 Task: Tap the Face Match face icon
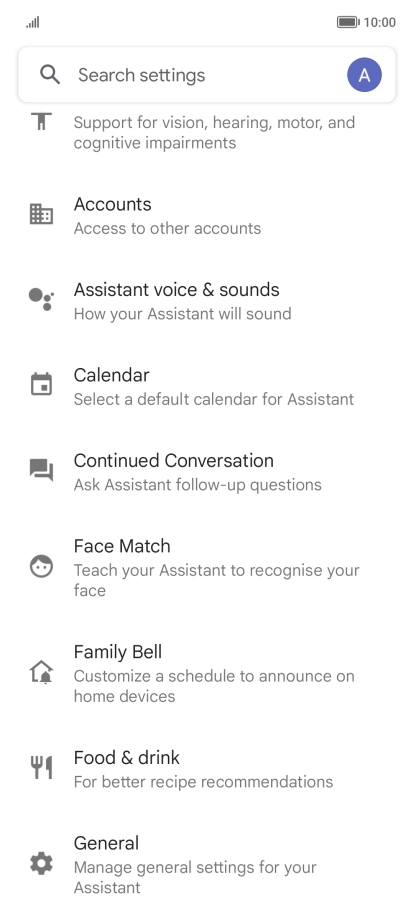pyautogui.click(x=41, y=566)
